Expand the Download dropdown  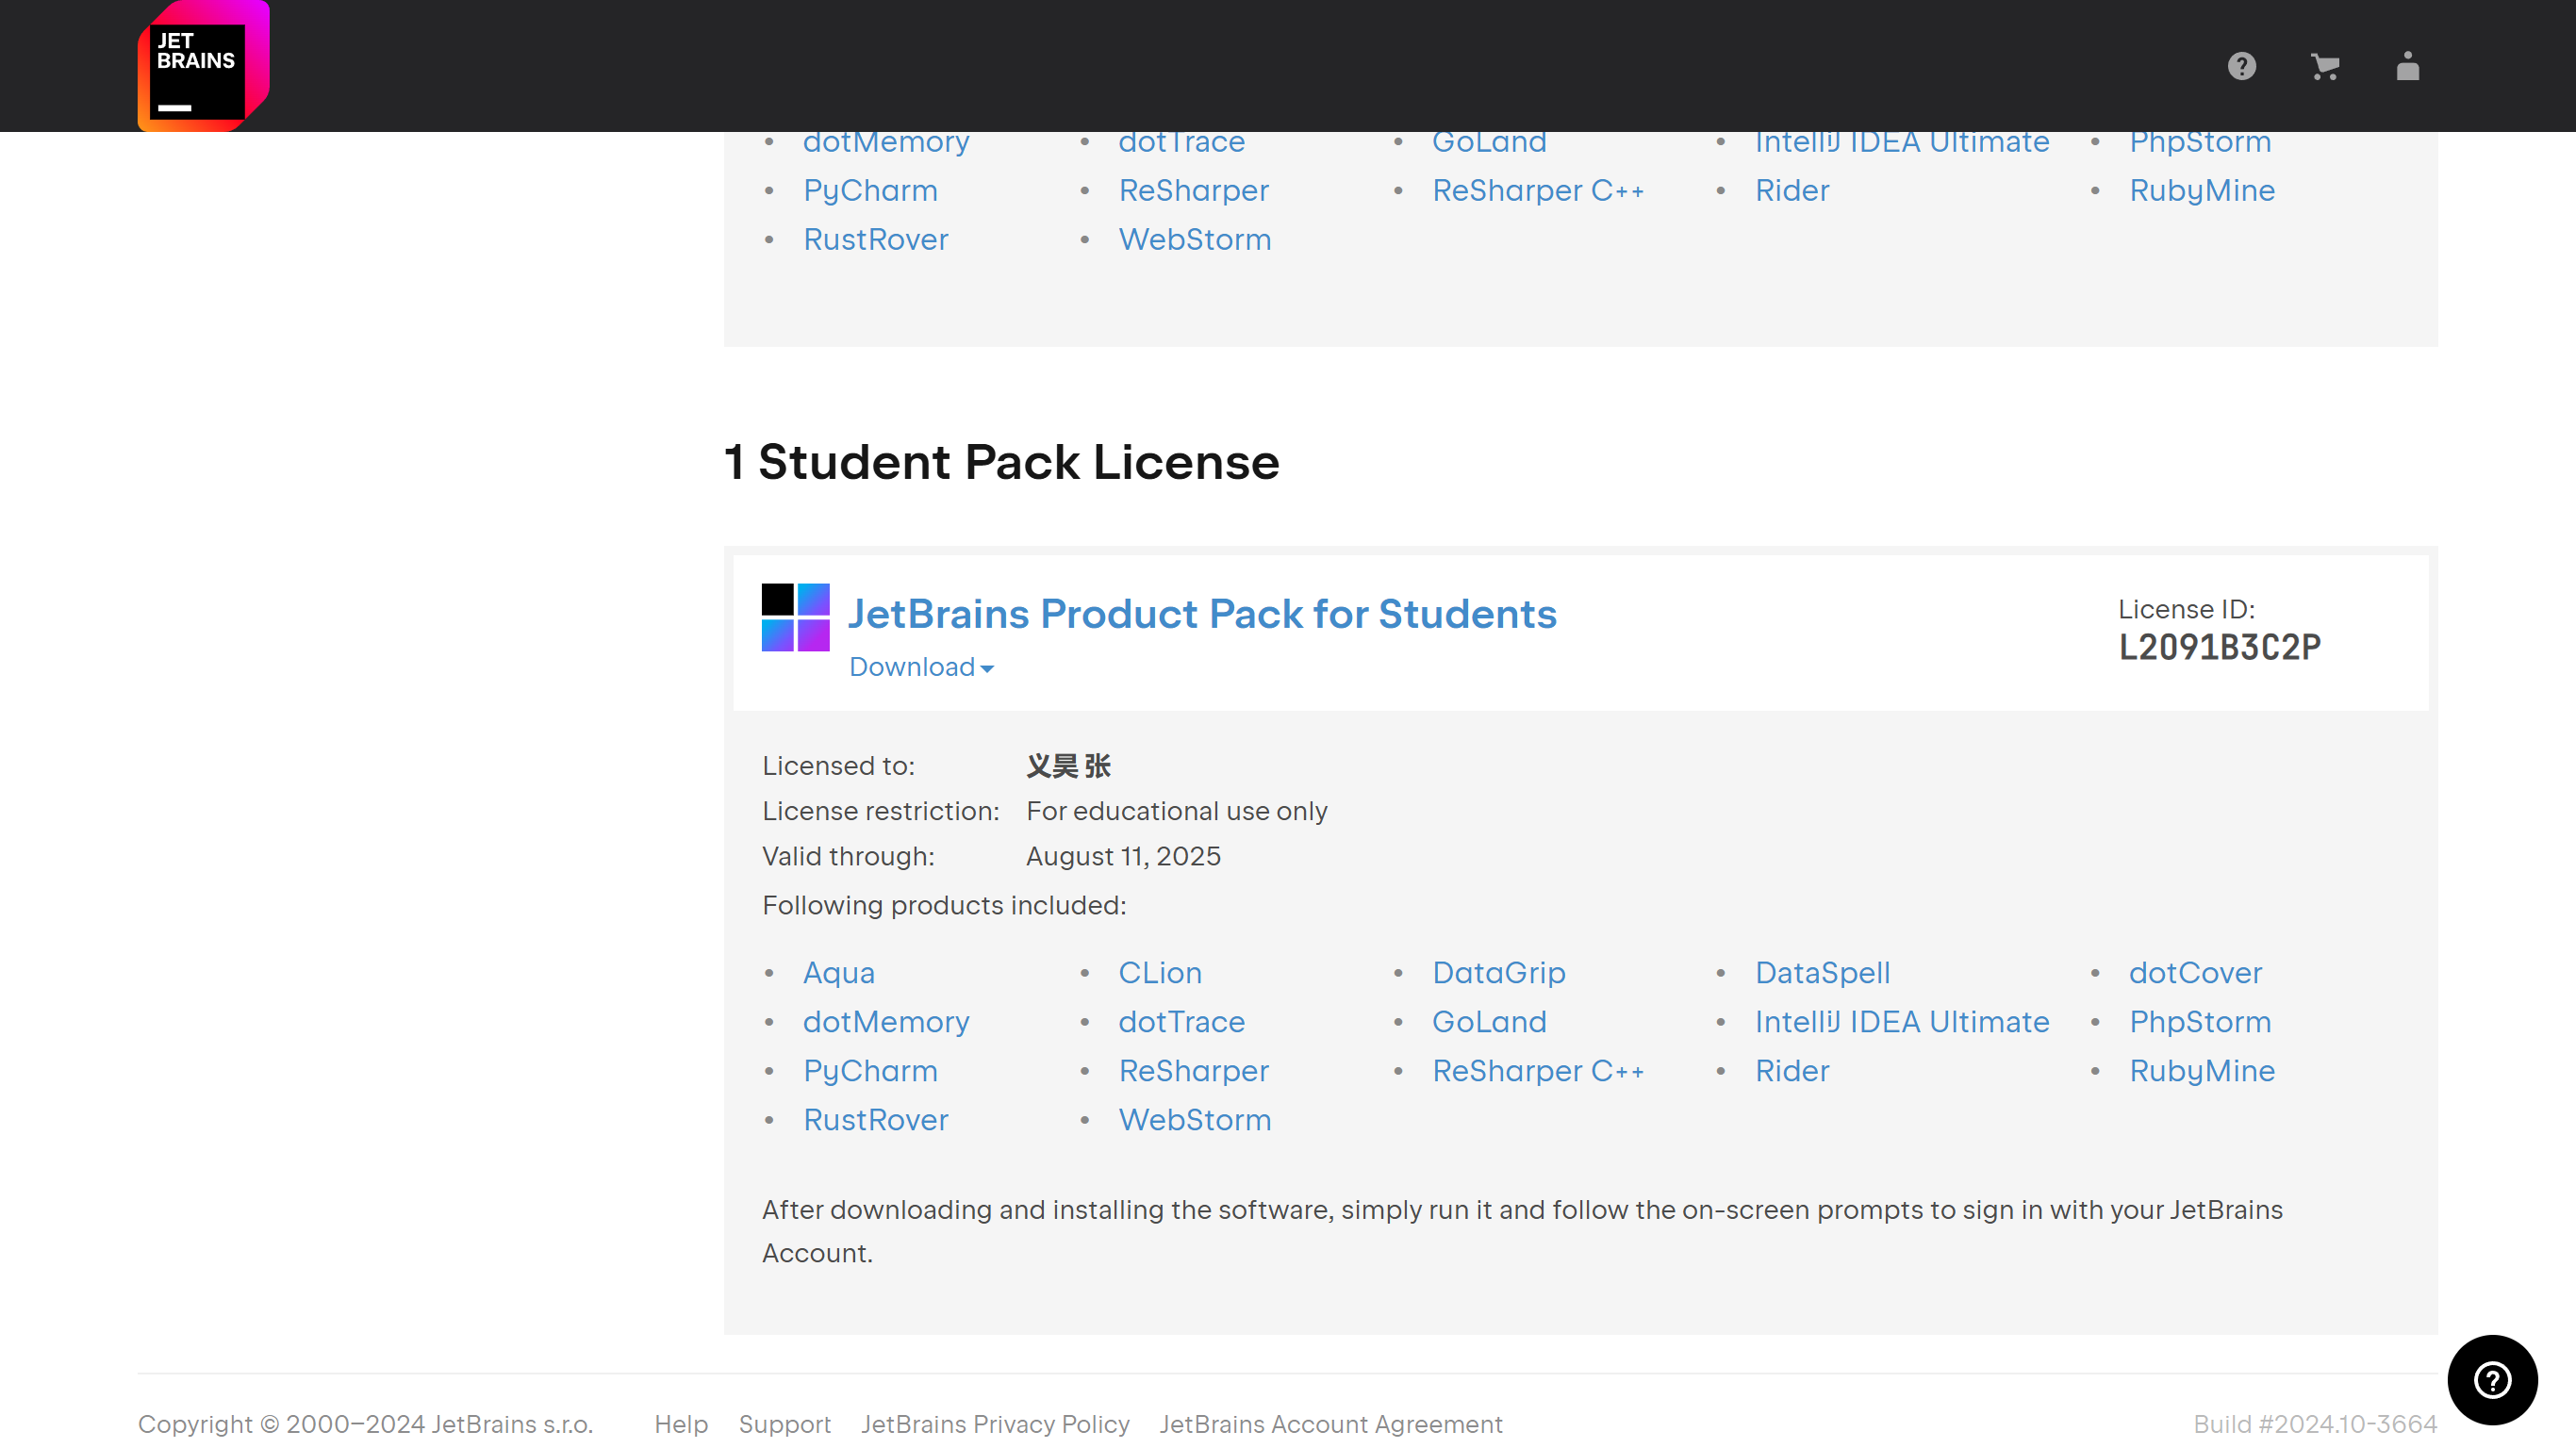[x=921, y=667]
